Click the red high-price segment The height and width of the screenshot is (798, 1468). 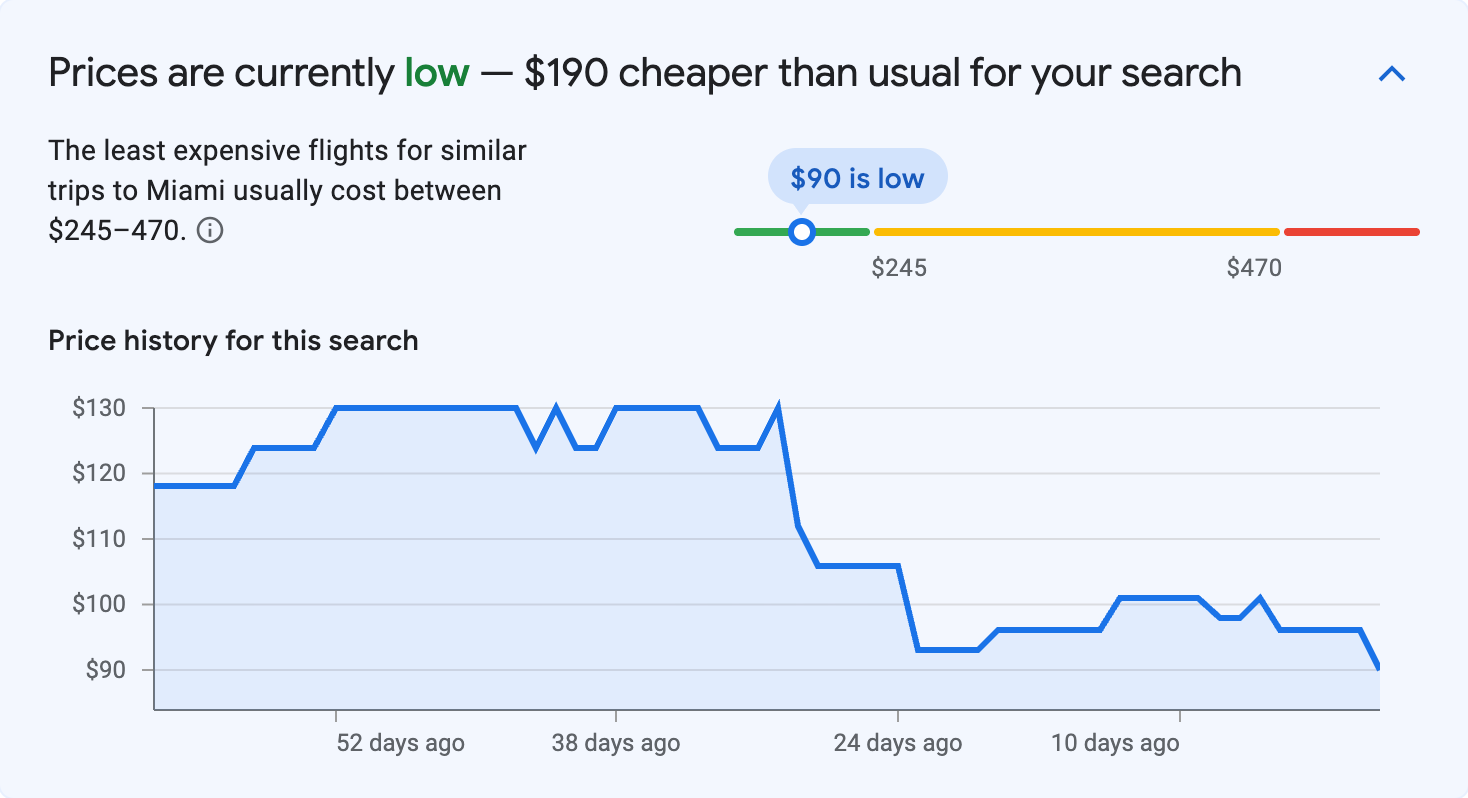tap(1350, 231)
